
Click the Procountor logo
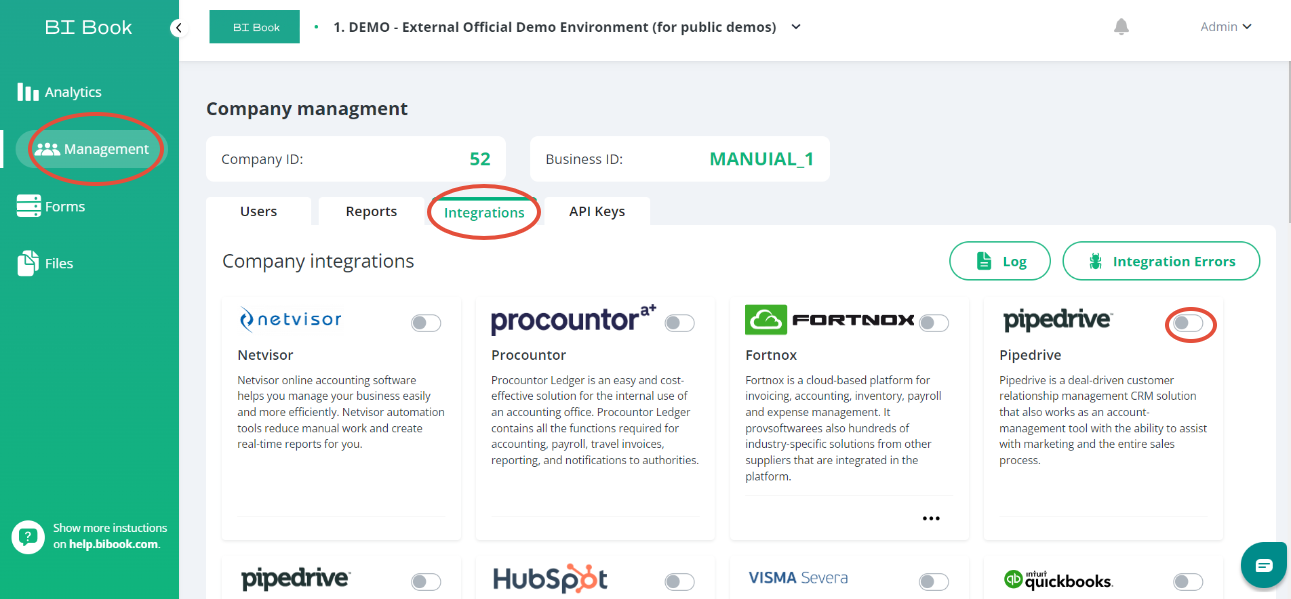(x=573, y=320)
